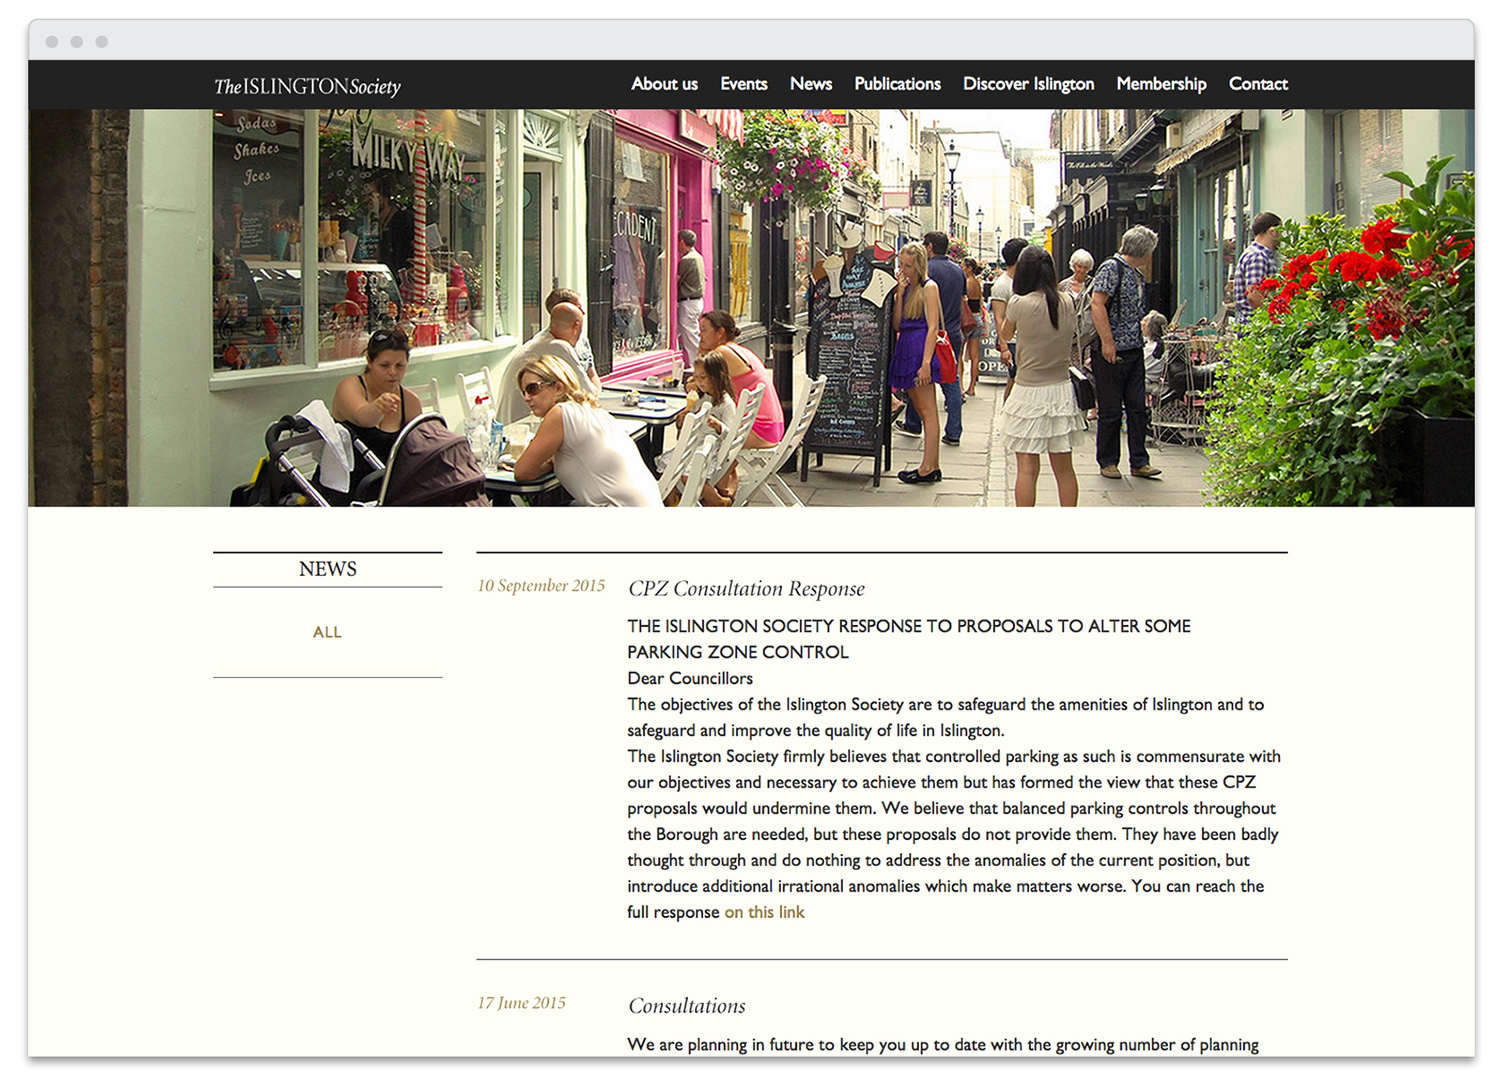
Task: Click the 17 June 2015 date
Action: (521, 1003)
